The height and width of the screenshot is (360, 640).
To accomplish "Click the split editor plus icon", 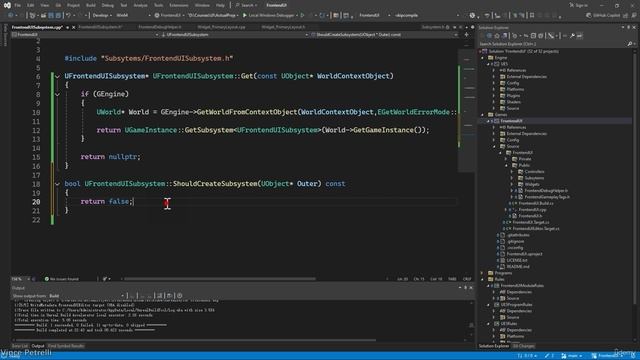I will pyautogui.click(x=467, y=35).
